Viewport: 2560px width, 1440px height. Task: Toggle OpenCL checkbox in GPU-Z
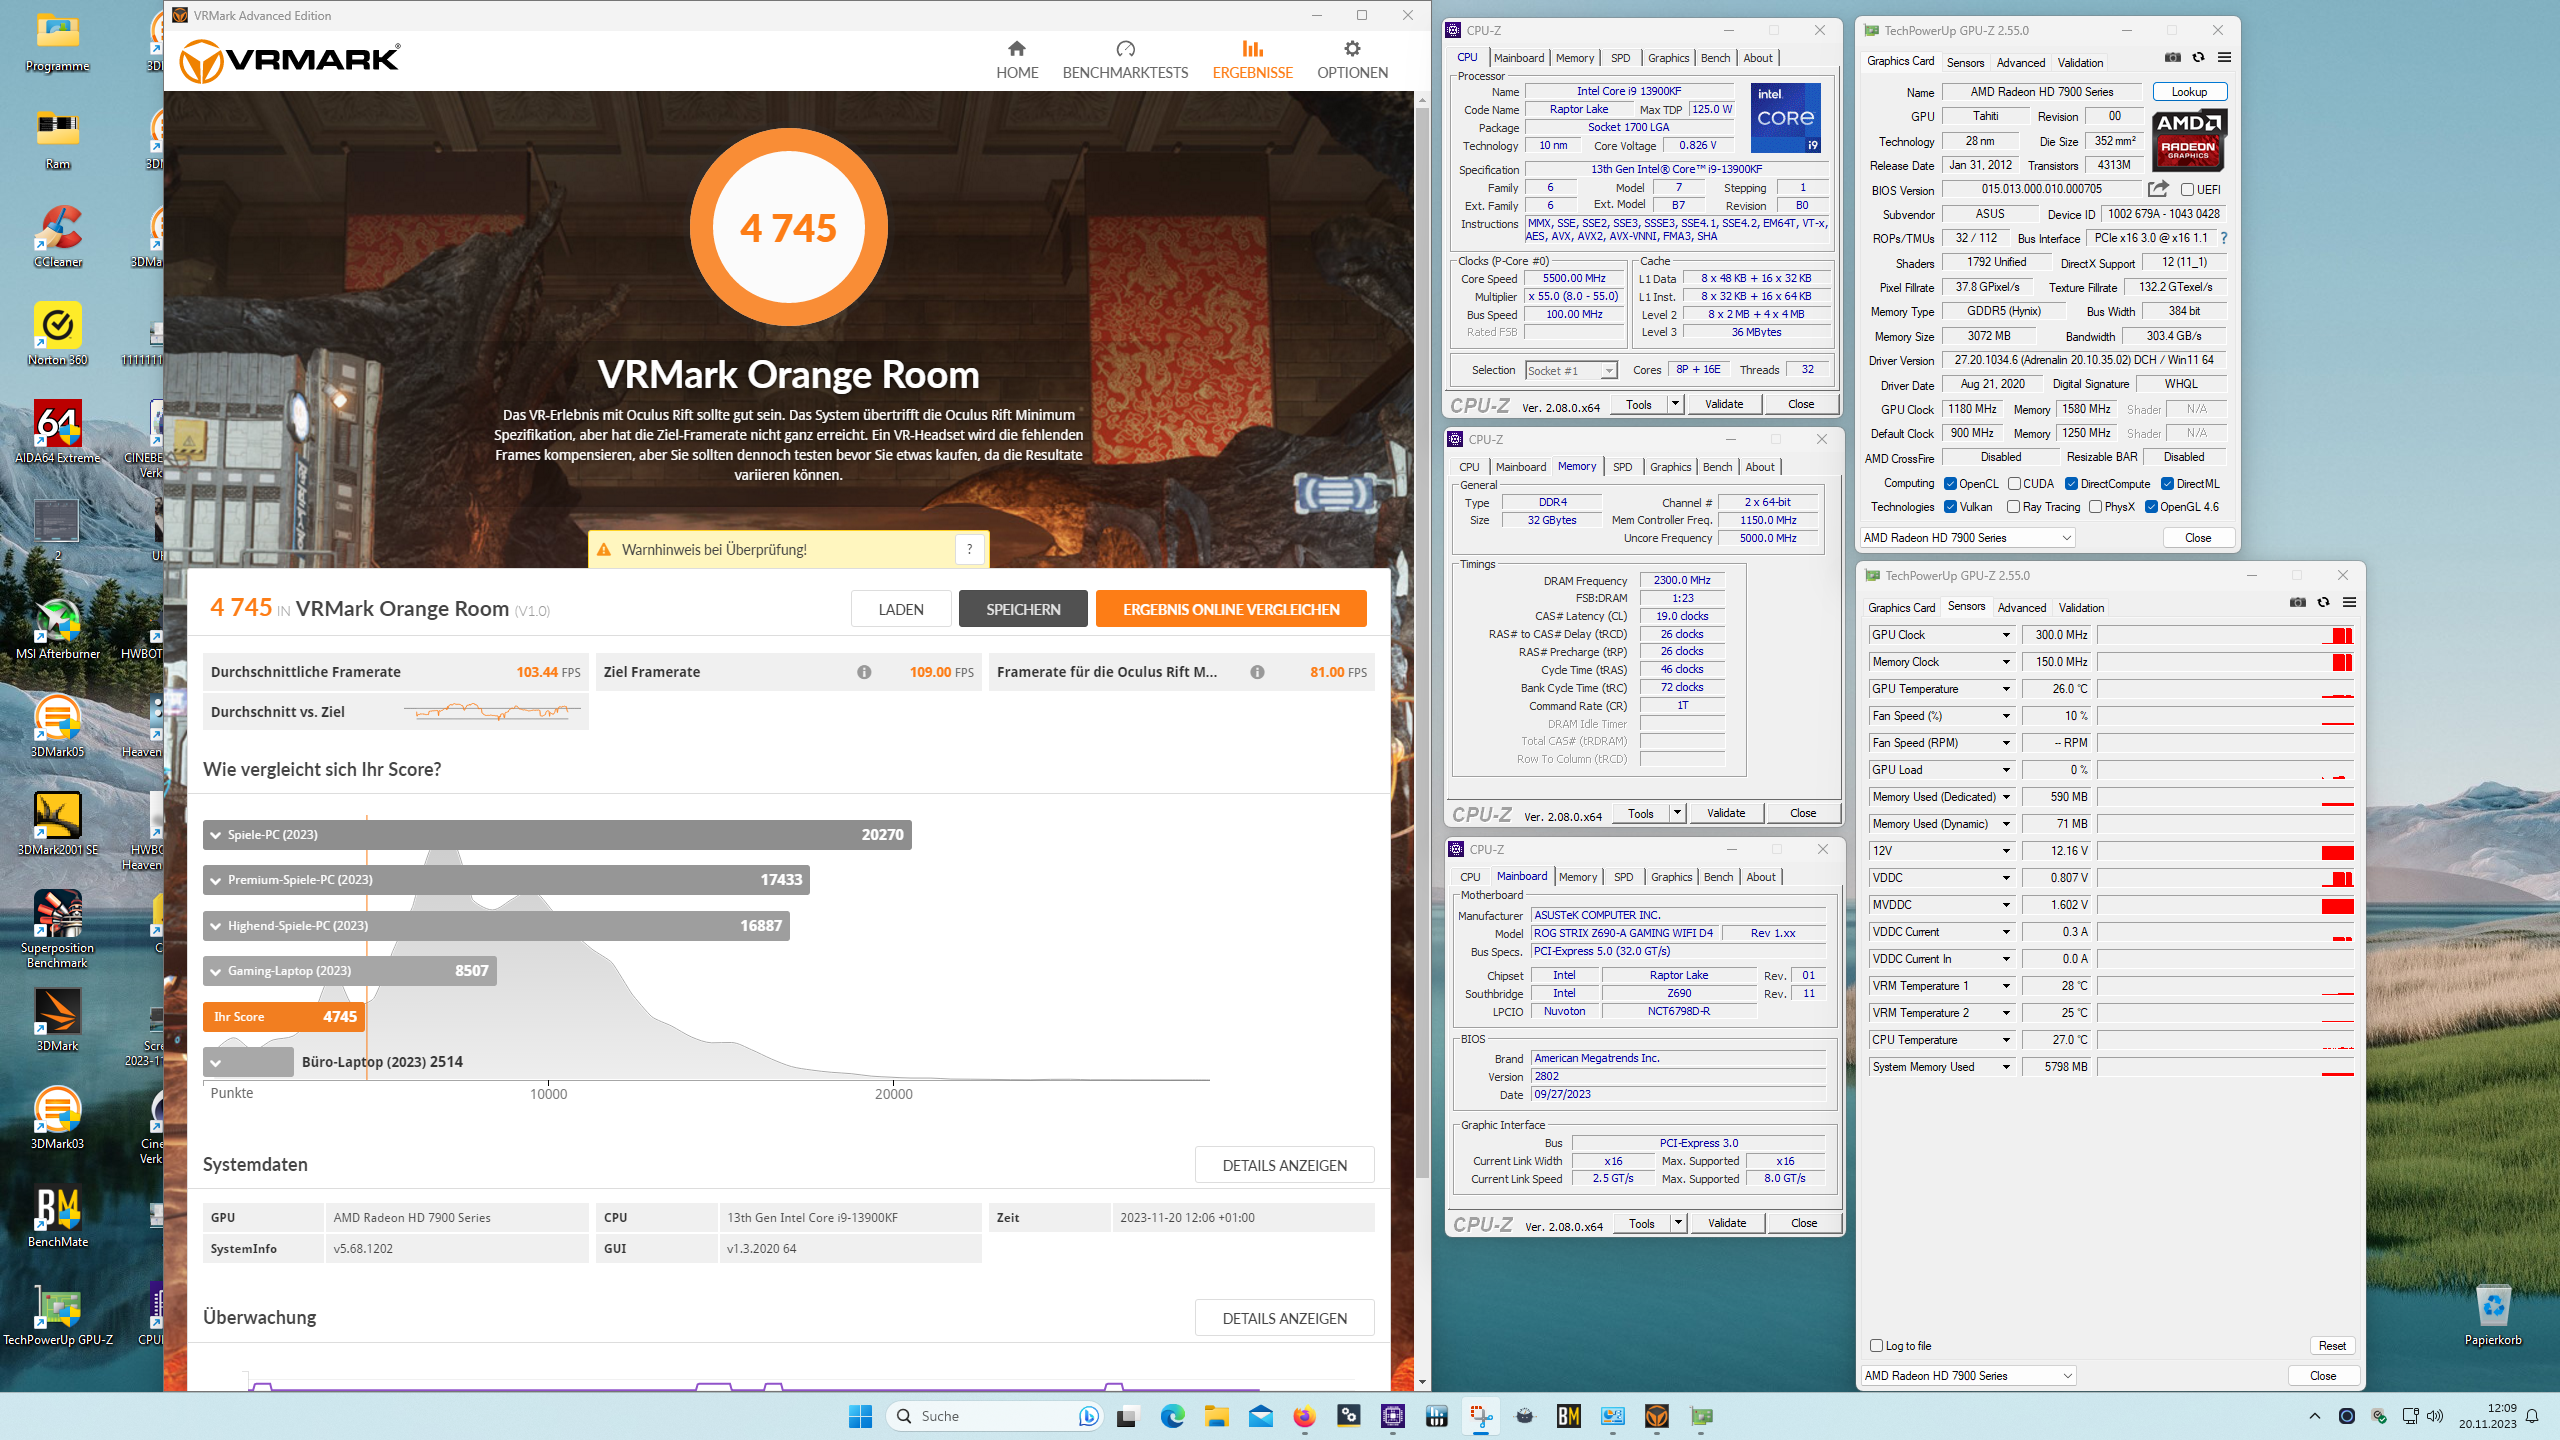click(x=1950, y=484)
